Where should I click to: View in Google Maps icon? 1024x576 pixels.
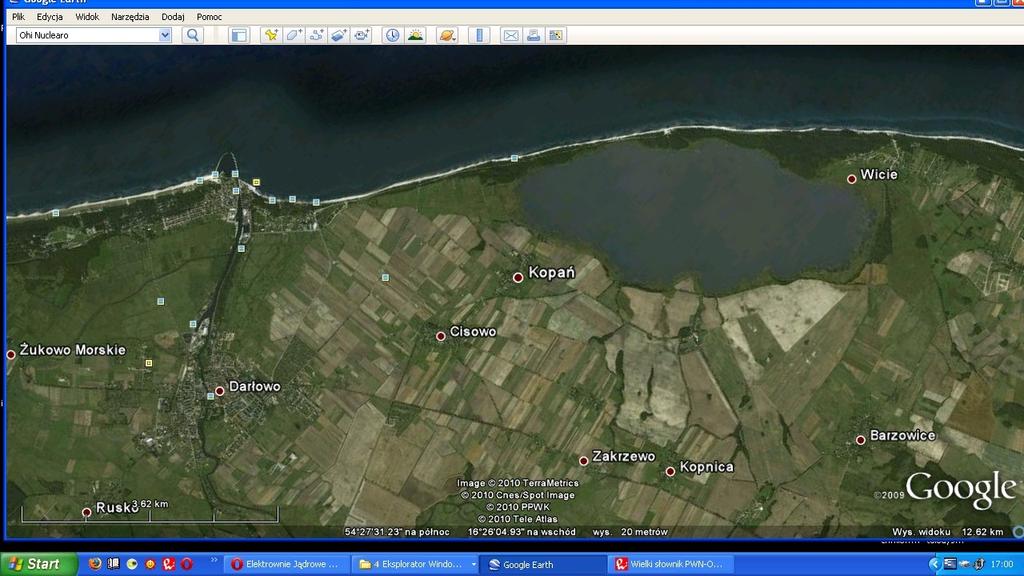(556, 35)
